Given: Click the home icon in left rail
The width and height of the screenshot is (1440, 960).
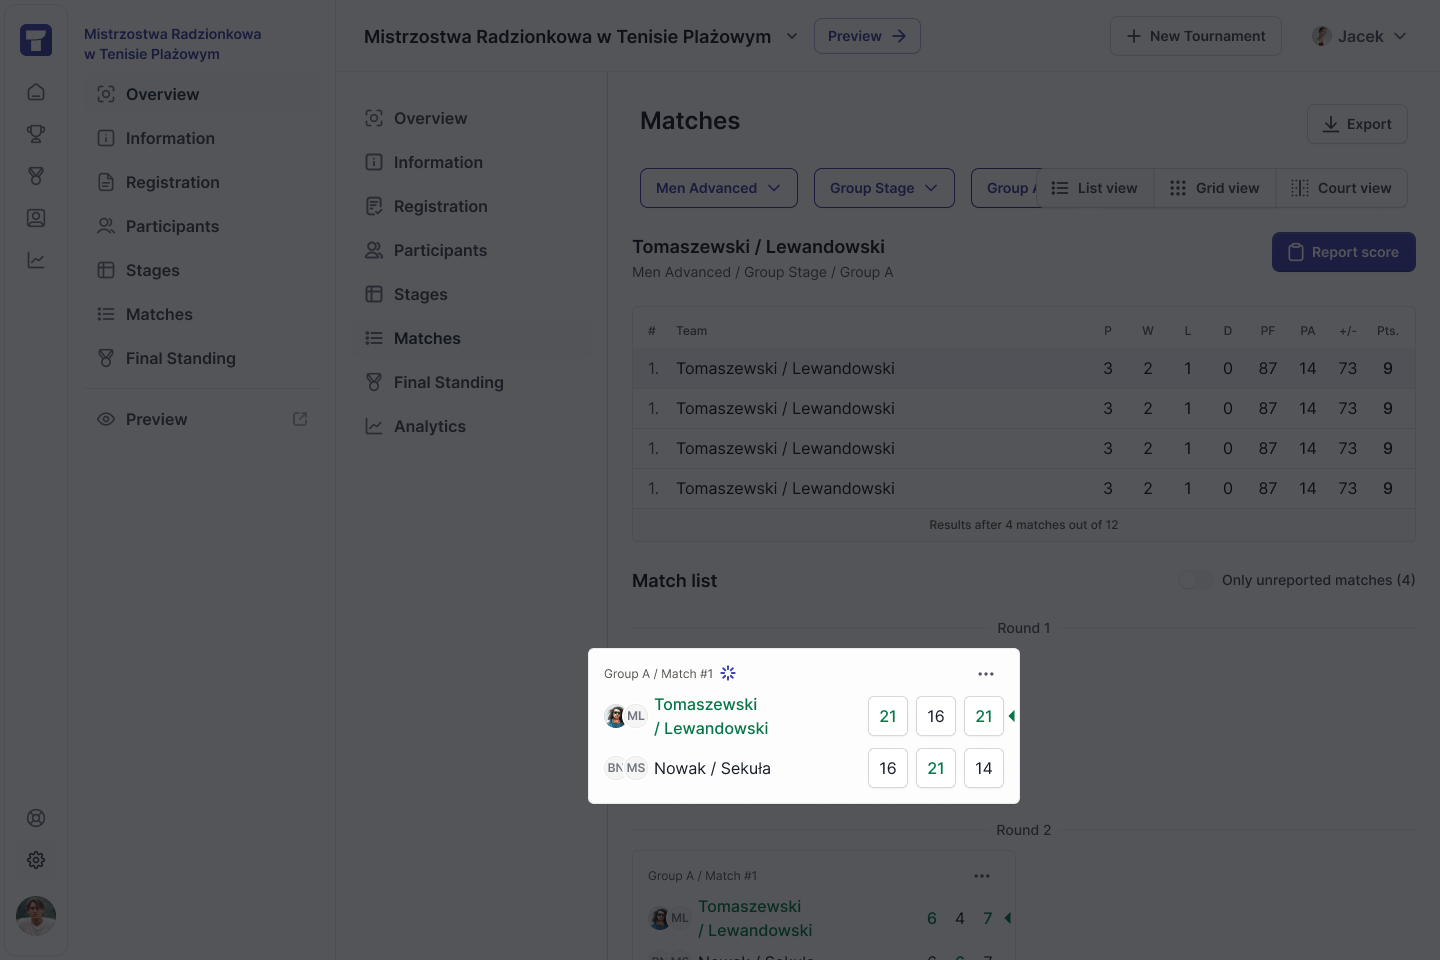Looking at the screenshot, I should (x=36, y=92).
